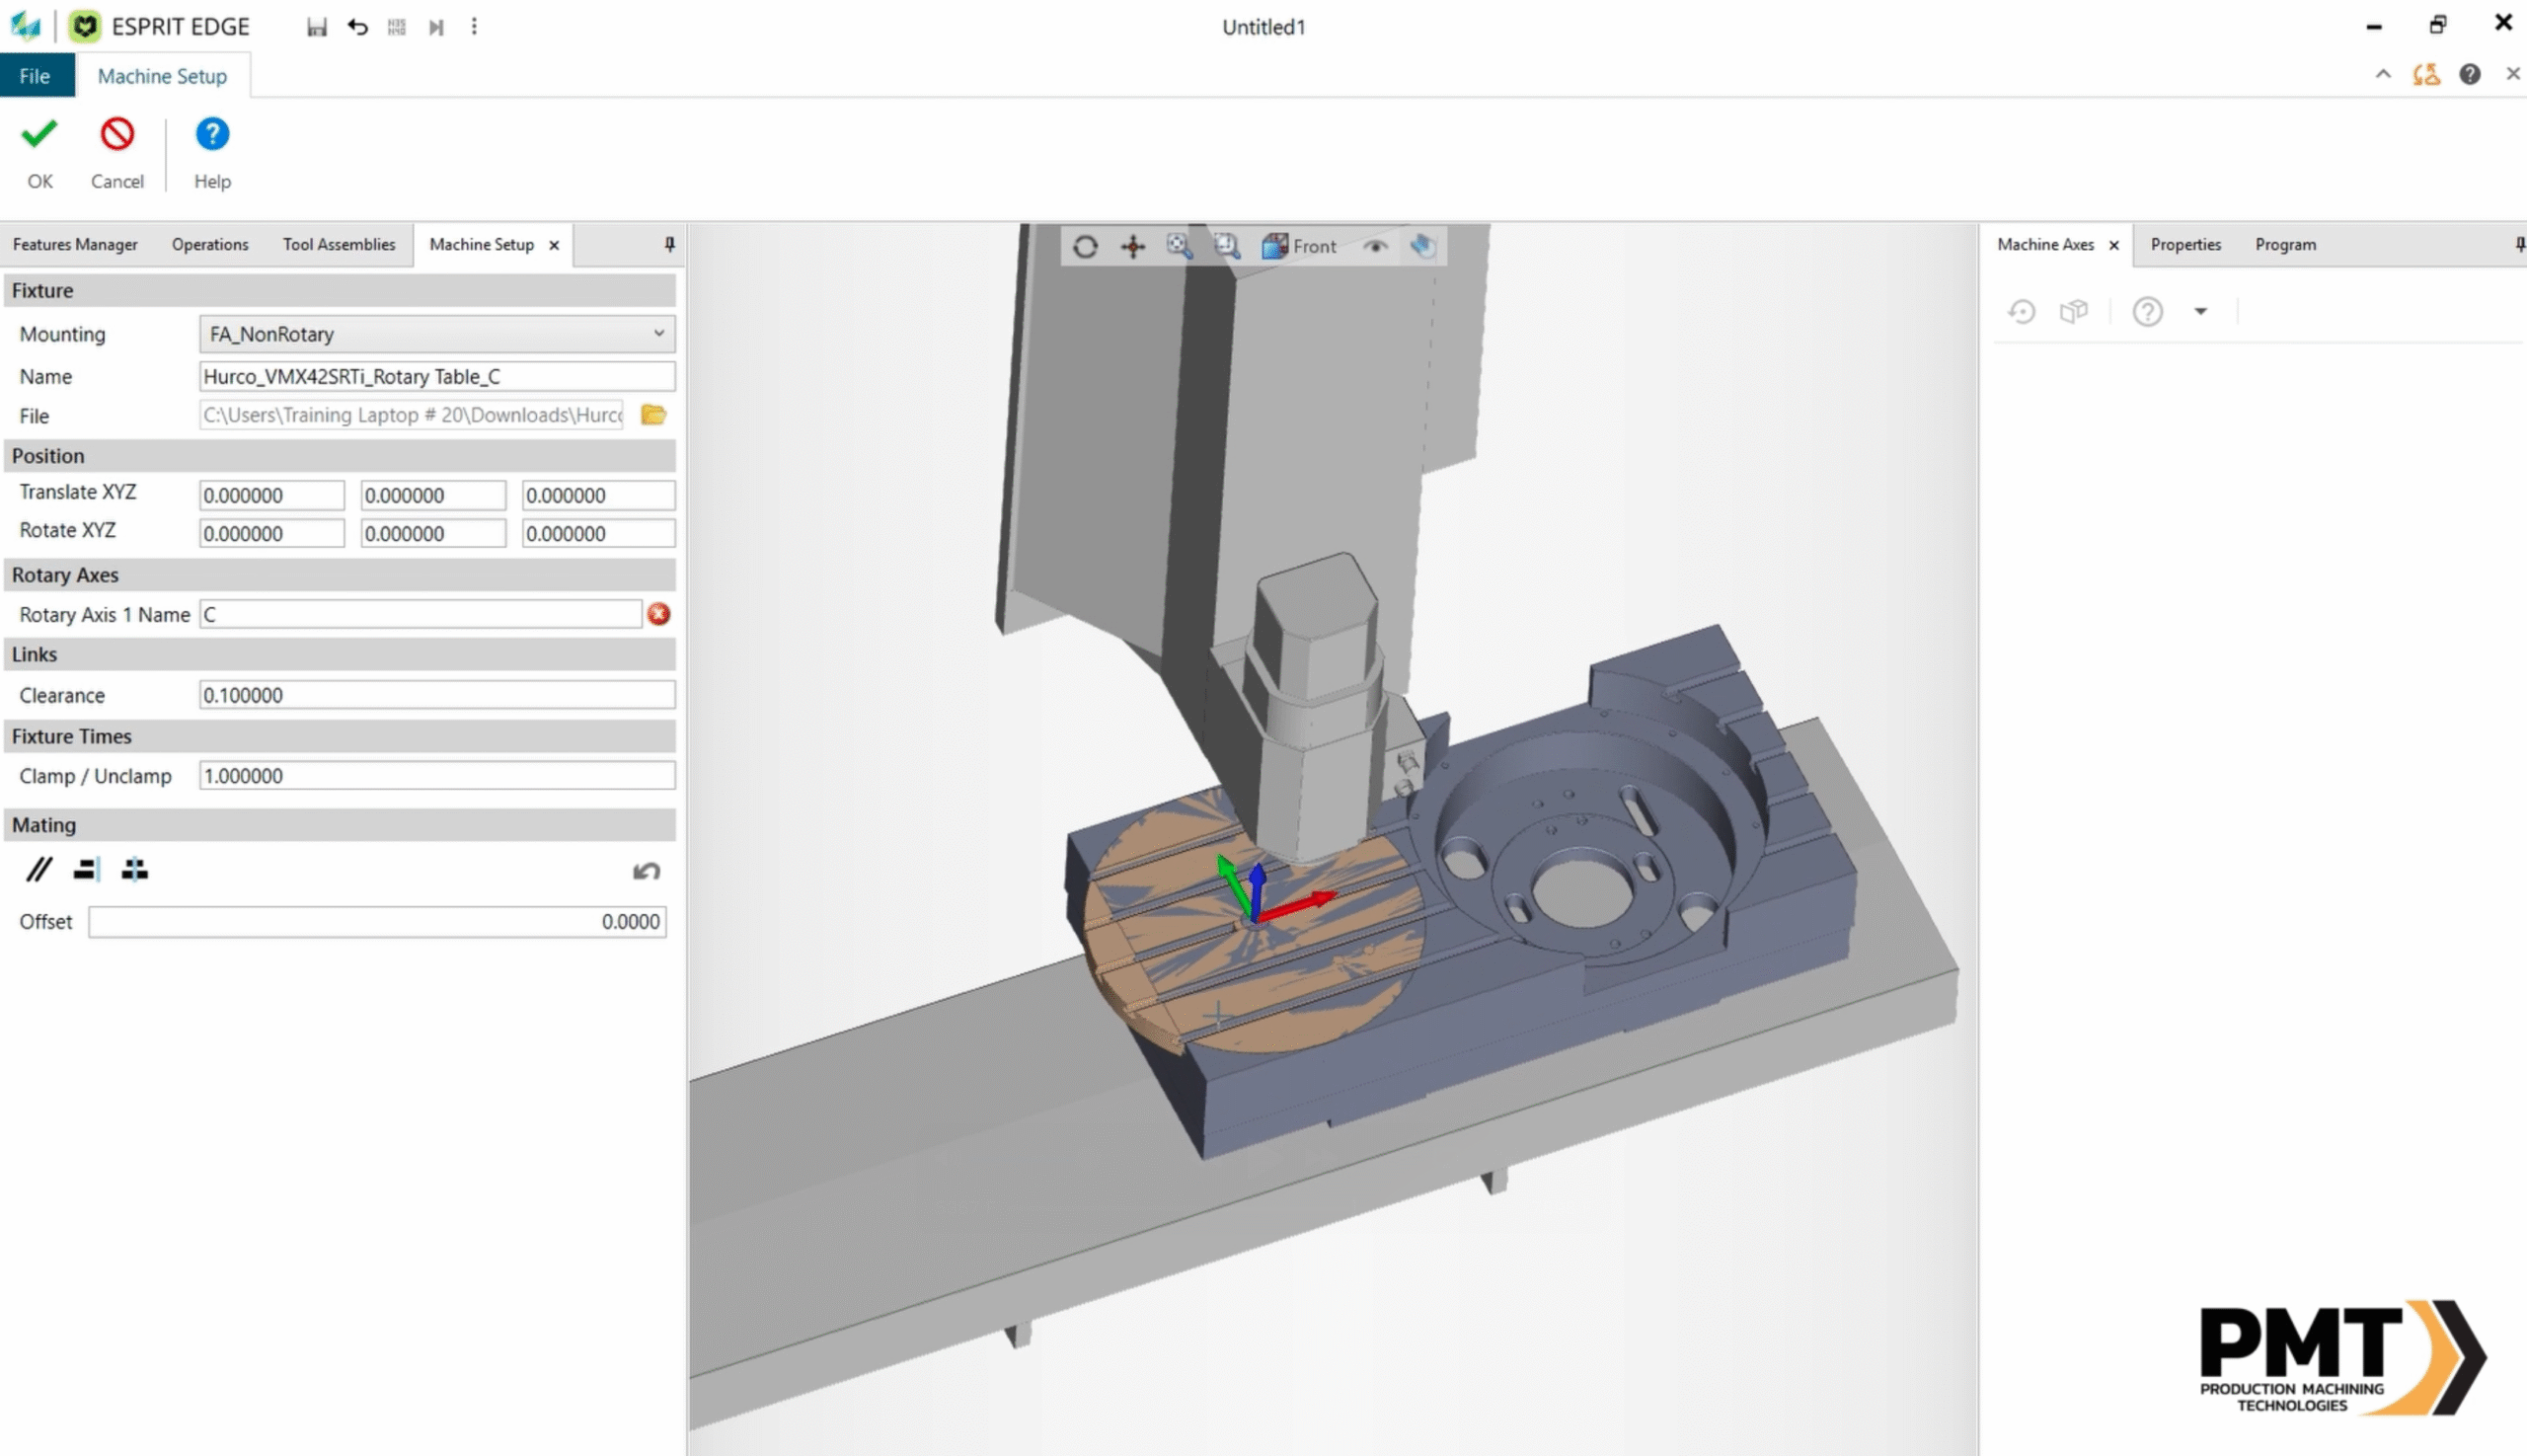The height and width of the screenshot is (1456, 2527).
Task: Click the cube icon in Machine Axes toolbar
Action: [2074, 312]
